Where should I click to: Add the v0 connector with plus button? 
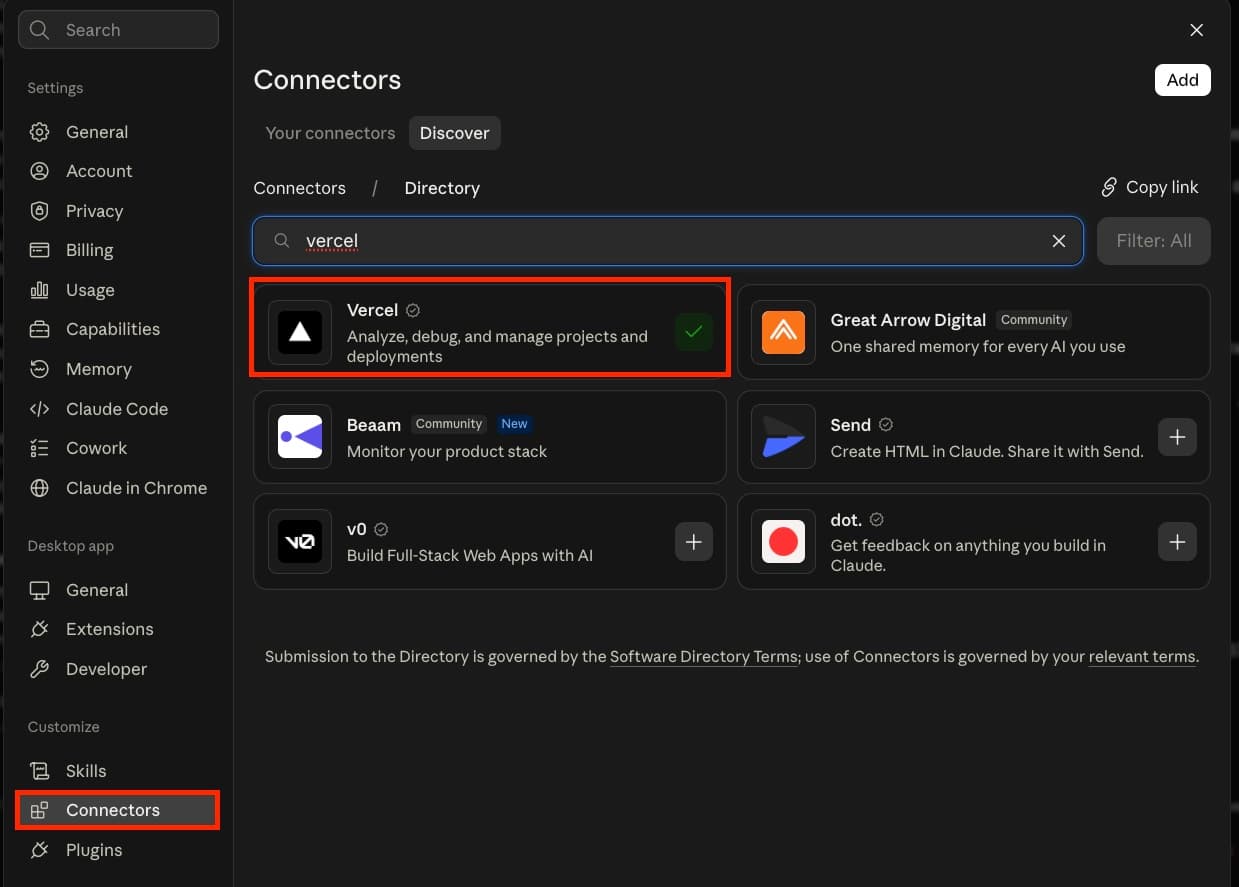pyautogui.click(x=694, y=541)
